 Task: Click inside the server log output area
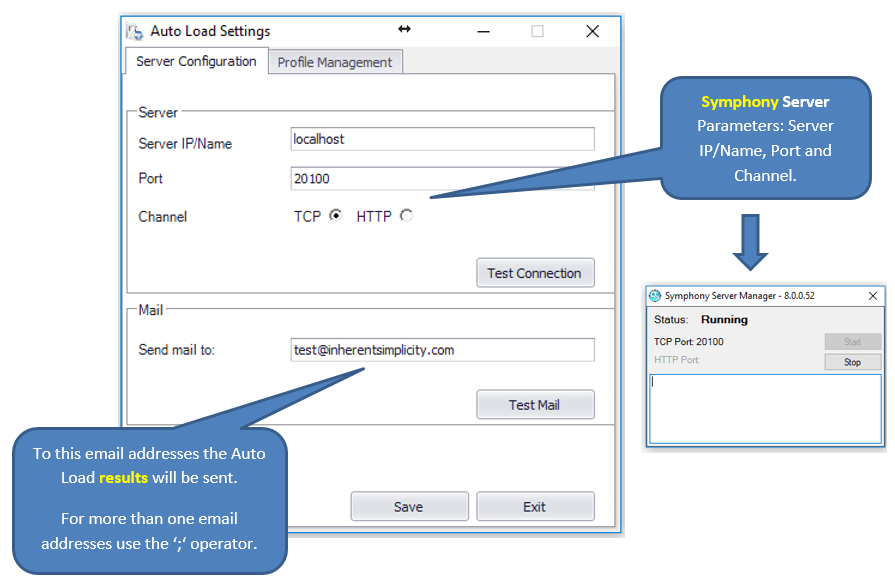pos(765,408)
